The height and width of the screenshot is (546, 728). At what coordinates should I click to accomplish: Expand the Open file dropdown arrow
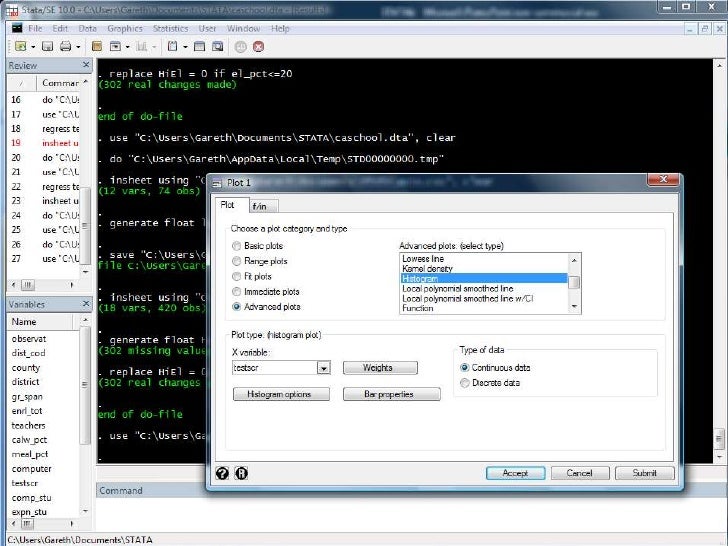pos(32,46)
